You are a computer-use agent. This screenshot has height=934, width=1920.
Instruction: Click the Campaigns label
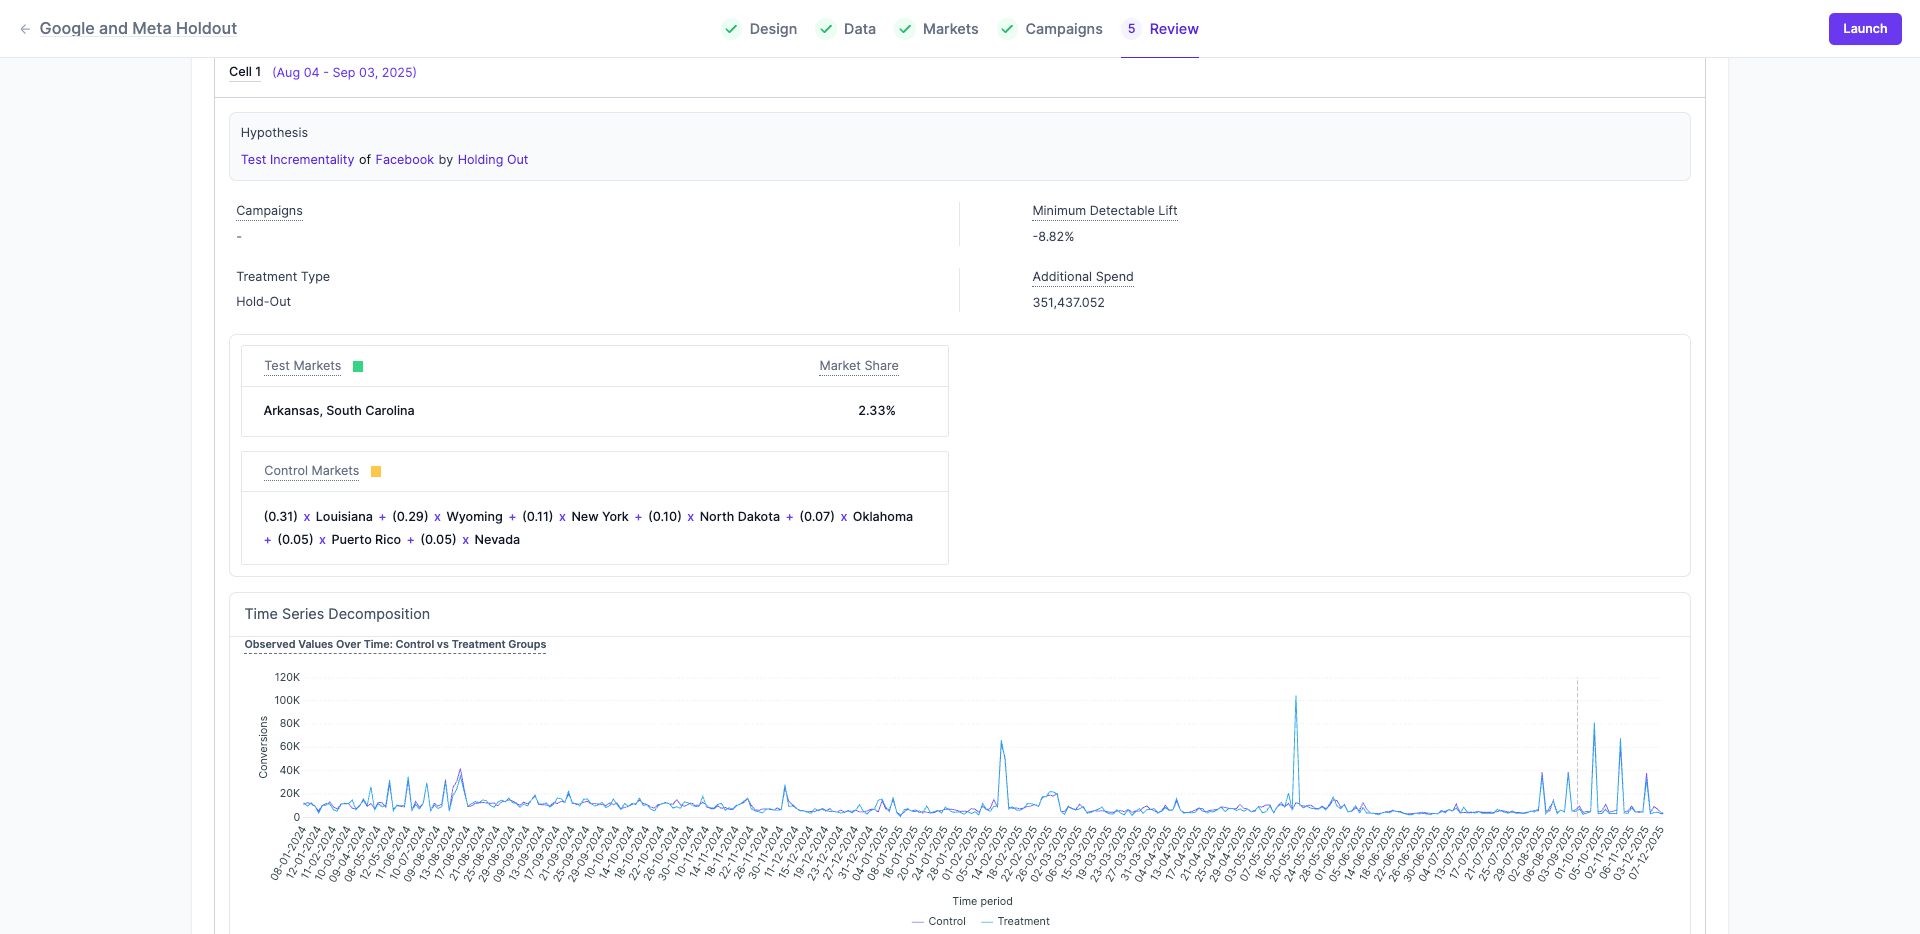(269, 211)
